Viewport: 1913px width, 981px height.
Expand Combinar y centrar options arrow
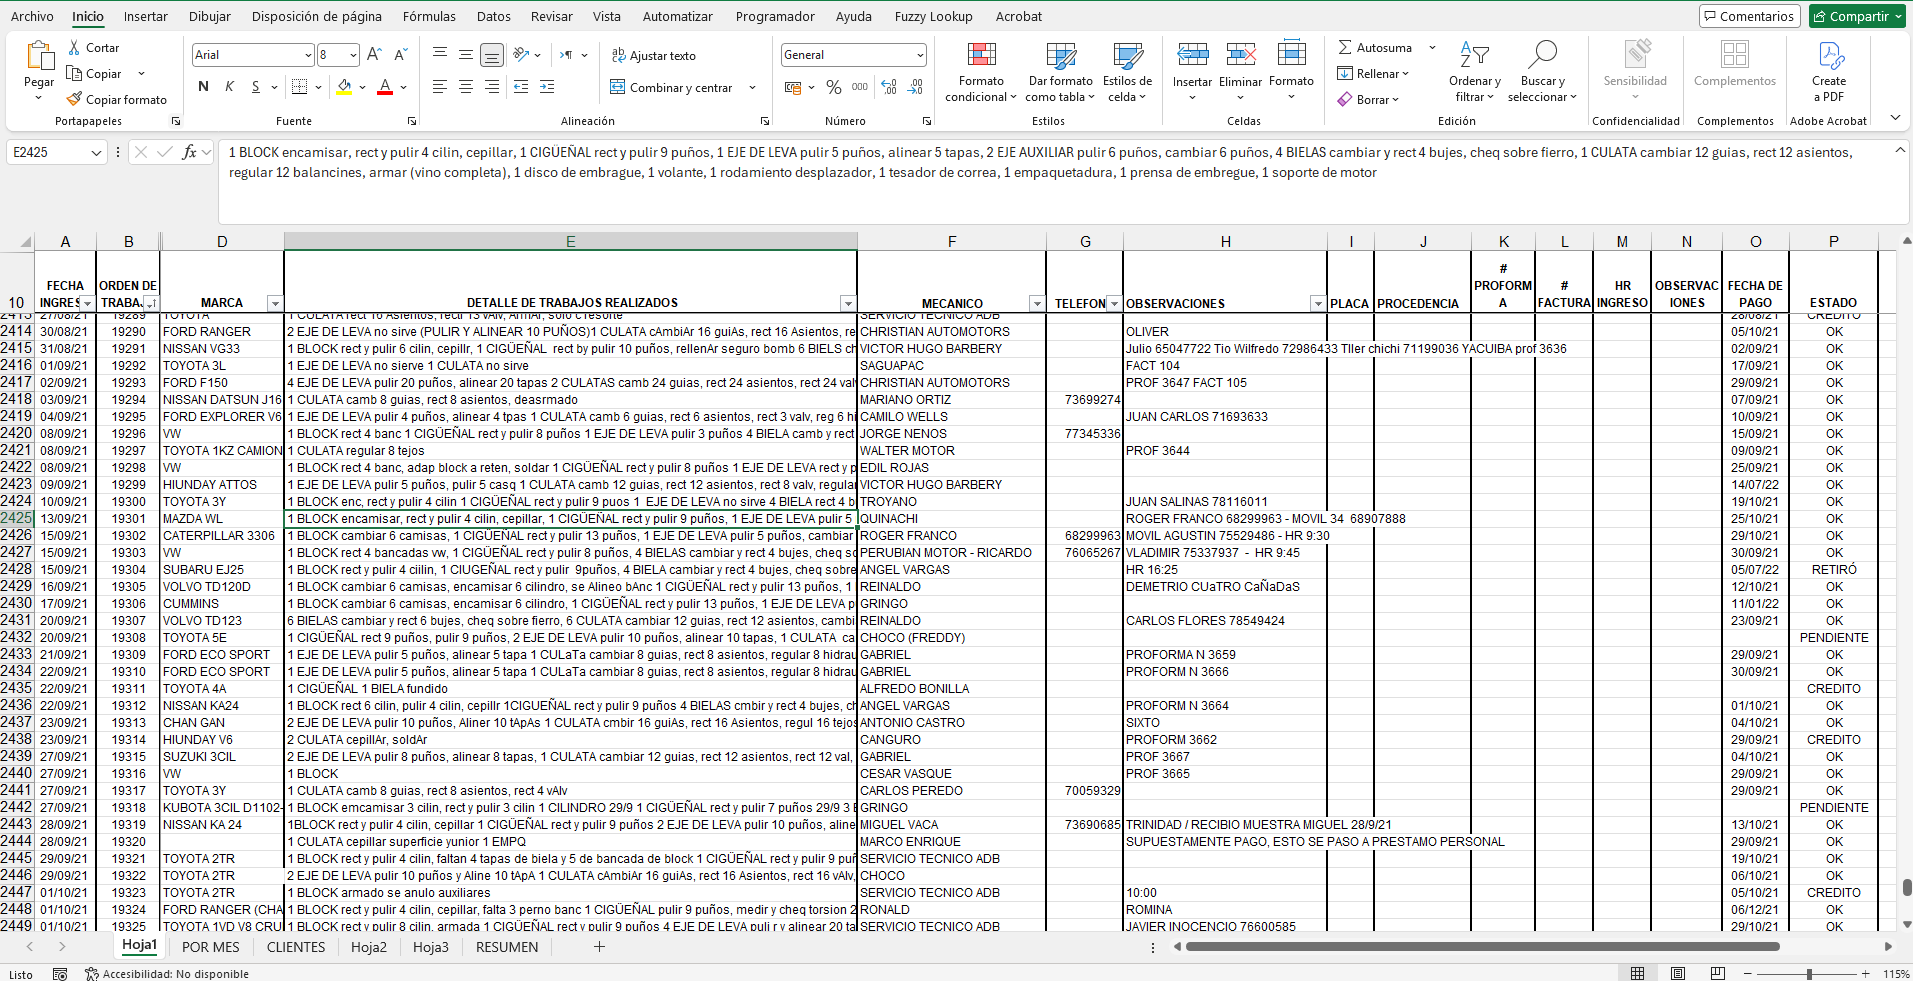(752, 87)
